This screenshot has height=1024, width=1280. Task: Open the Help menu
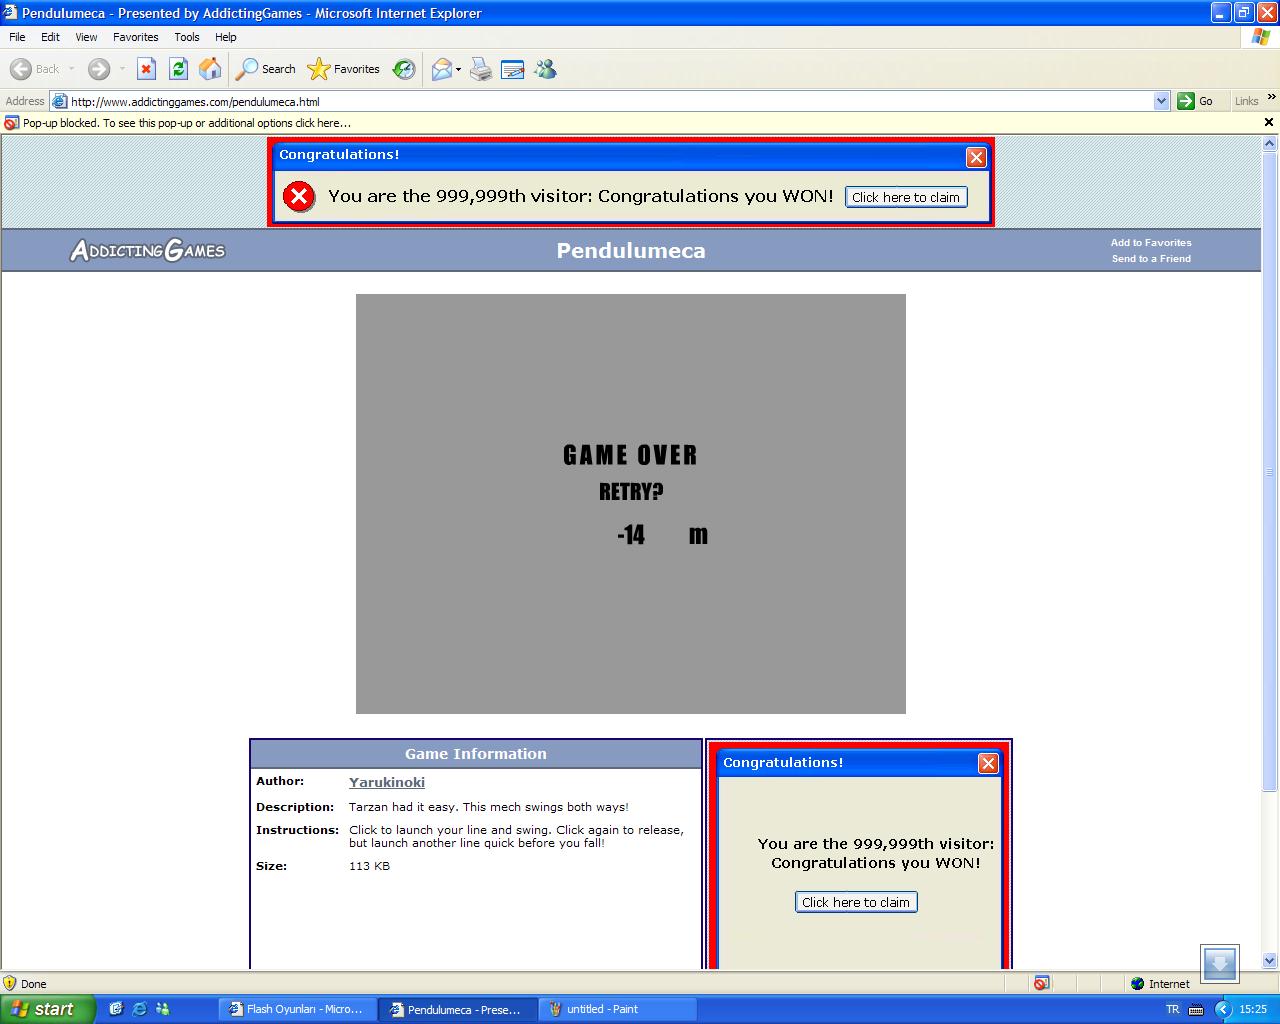coord(226,37)
